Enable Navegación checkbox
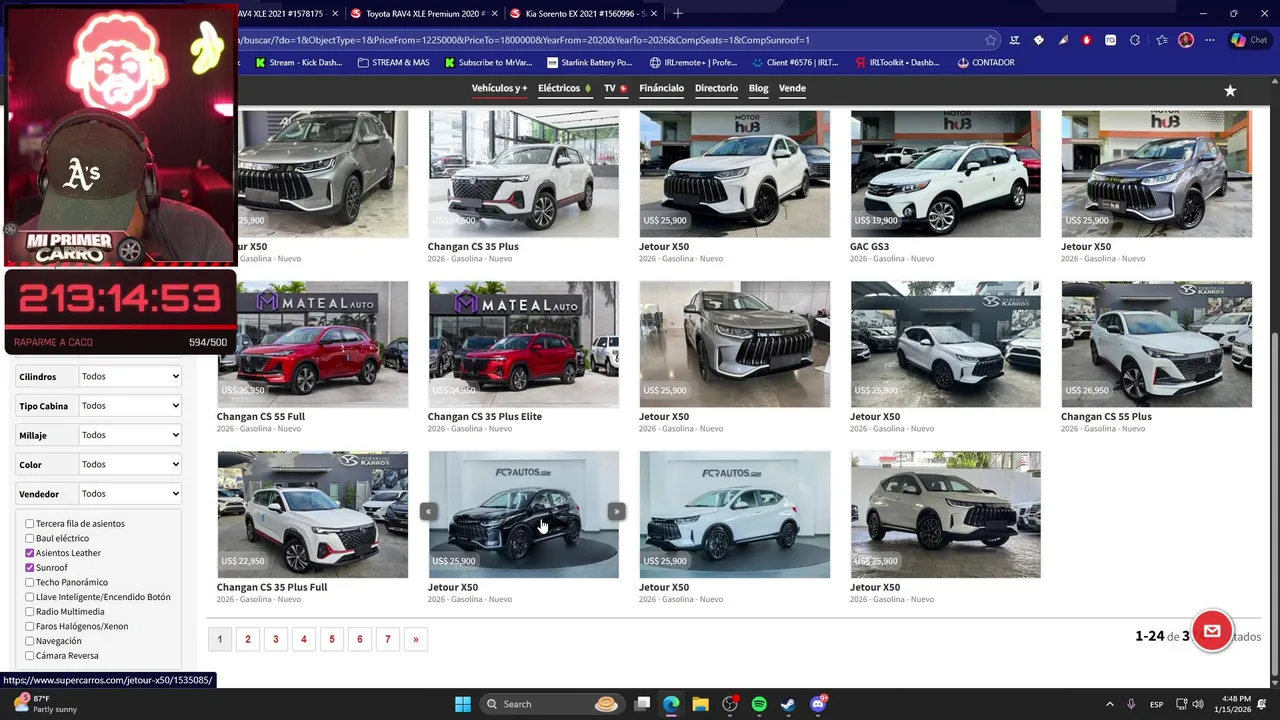Image resolution: width=1280 pixels, height=720 pixels. click(x=30, y=641)
